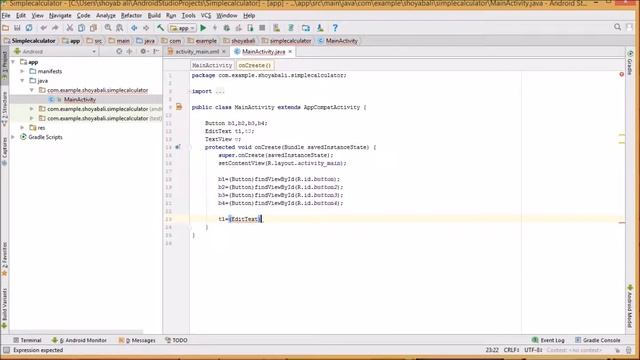Expand the Gradle Scripts node
This screenshot has width=640, height=360.
click(x=13, y=137)
